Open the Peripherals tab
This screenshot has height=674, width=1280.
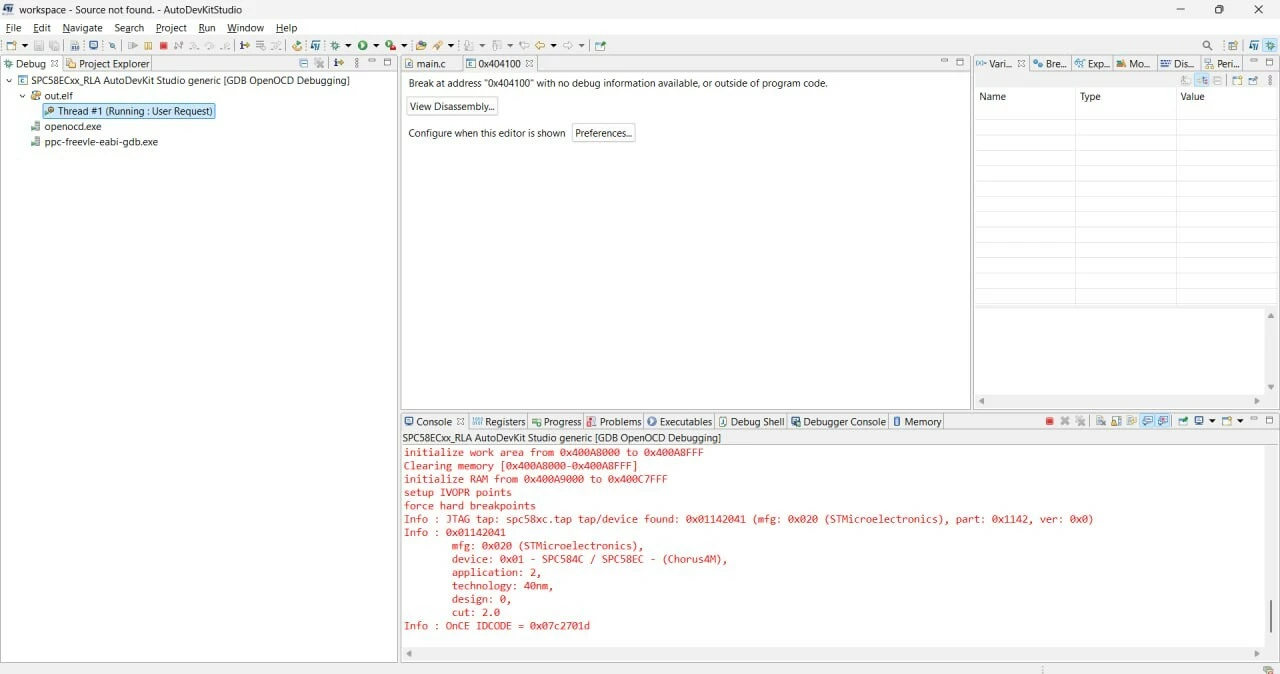pos(1221,63)
